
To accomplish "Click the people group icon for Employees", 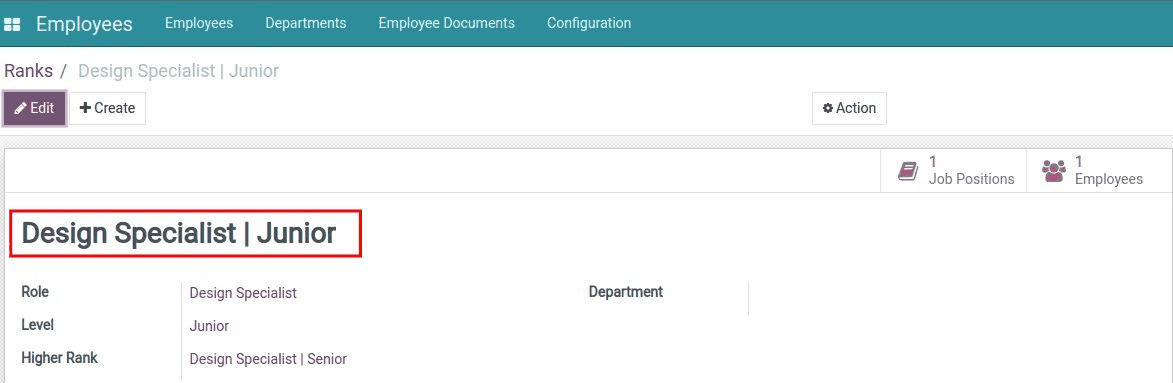I will coord(1053,171).
